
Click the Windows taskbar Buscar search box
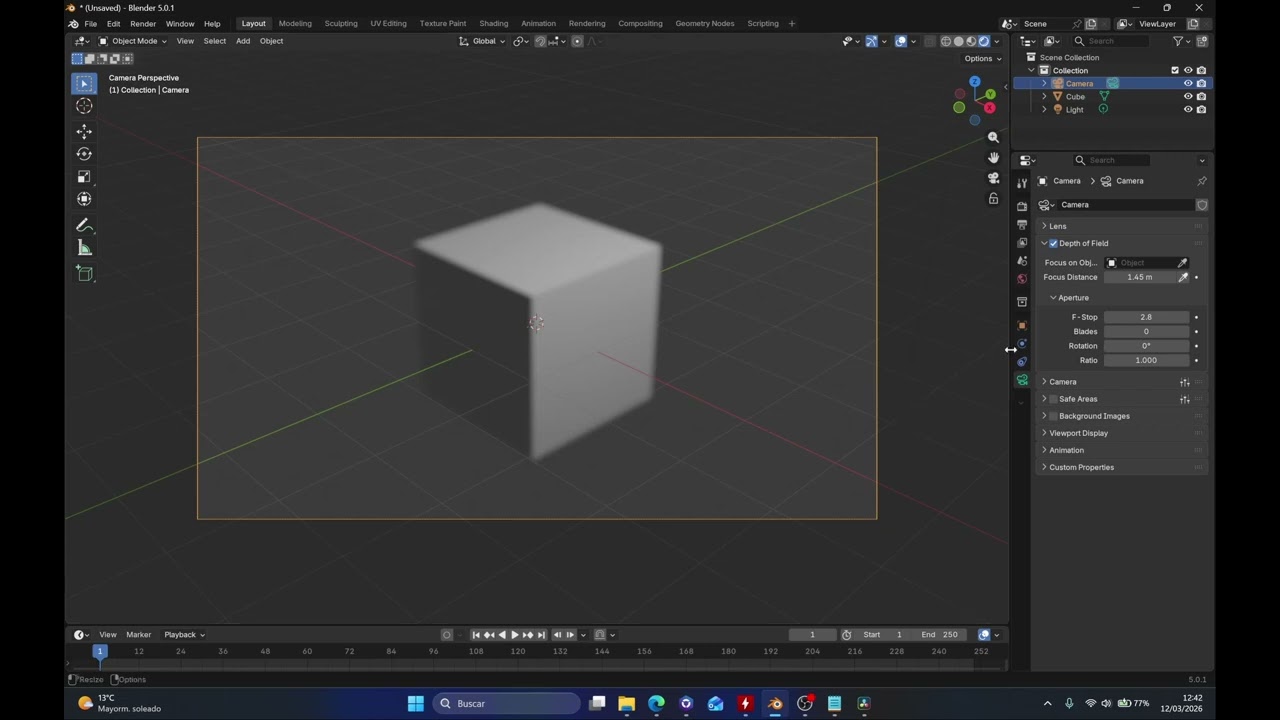coord(507,703)
